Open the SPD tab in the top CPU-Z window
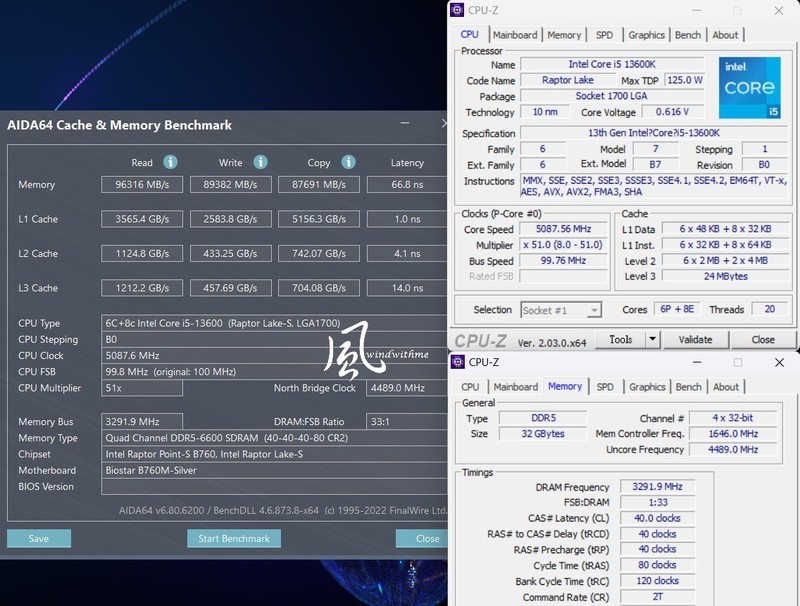This screenshot has height=606, width=800. (x=604, y=34)
